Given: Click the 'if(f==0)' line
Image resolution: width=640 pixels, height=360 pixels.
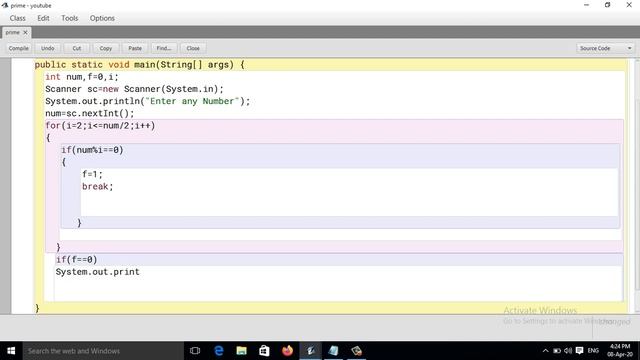Looking at the screenshot, I should tap(76, 260).
